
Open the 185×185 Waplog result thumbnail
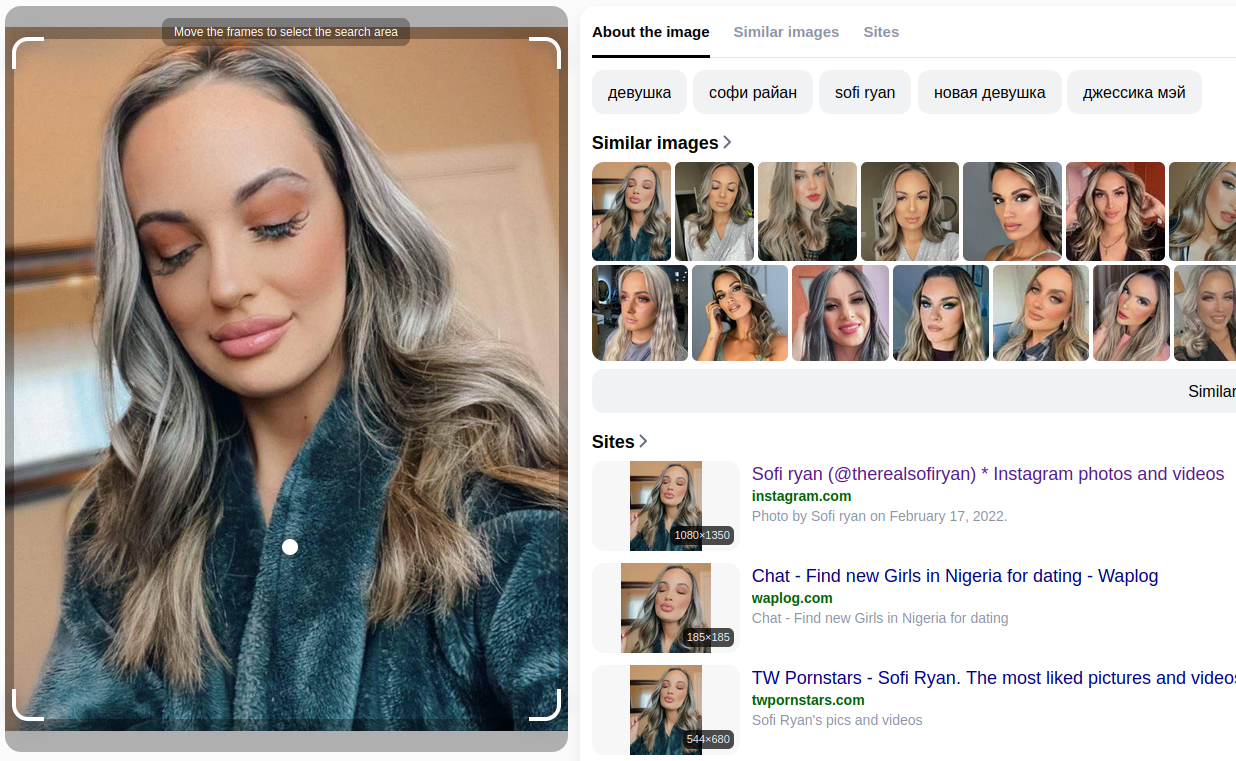point(666,608)
